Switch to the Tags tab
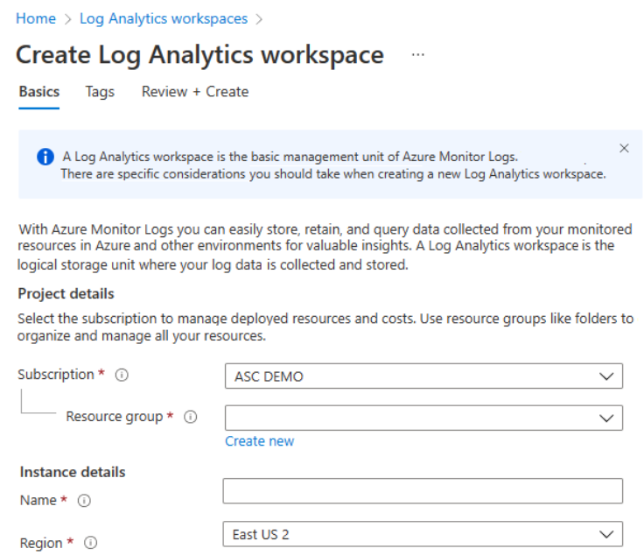The image size is (643, 557). pyautogui.click(x=100, y=92)
